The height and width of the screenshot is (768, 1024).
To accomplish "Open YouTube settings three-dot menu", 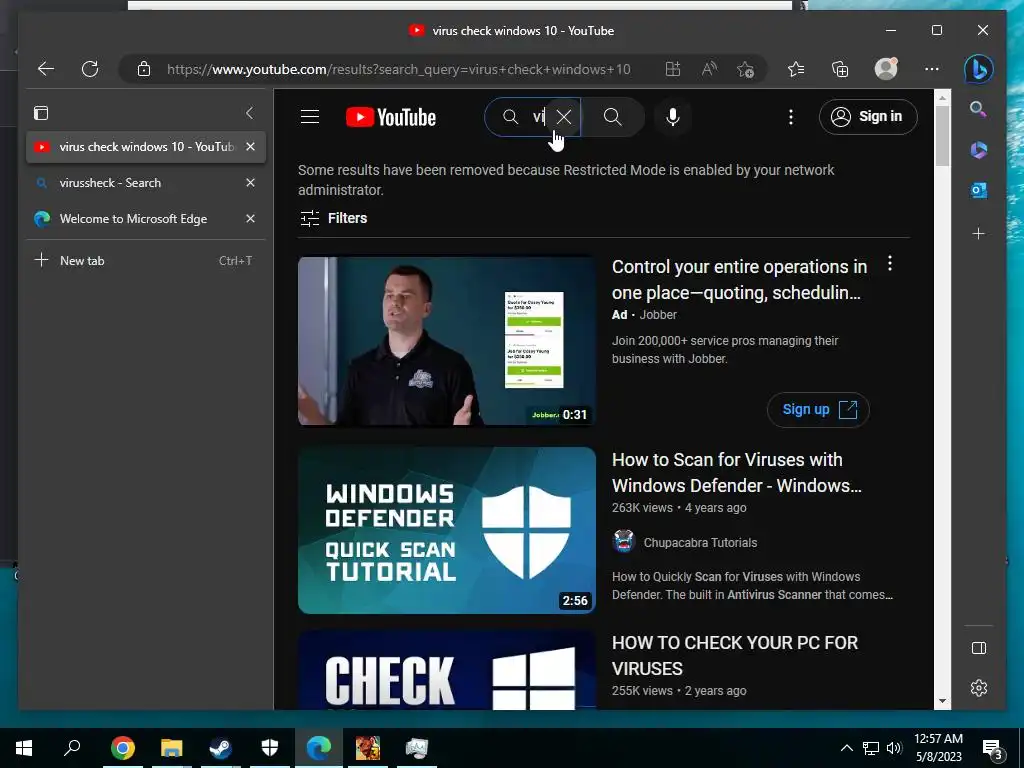I will (x=791, y=117).
